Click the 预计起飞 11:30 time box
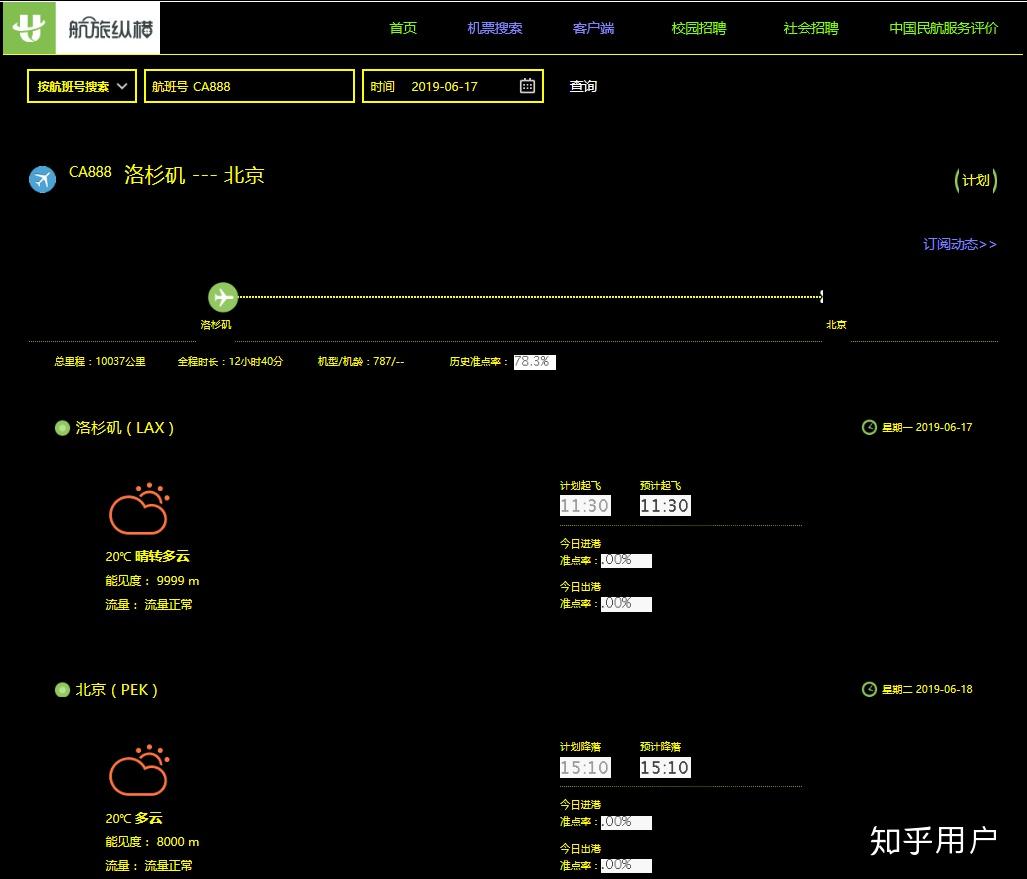Screen dimensions: 1027x879 [x=665, y=505]
